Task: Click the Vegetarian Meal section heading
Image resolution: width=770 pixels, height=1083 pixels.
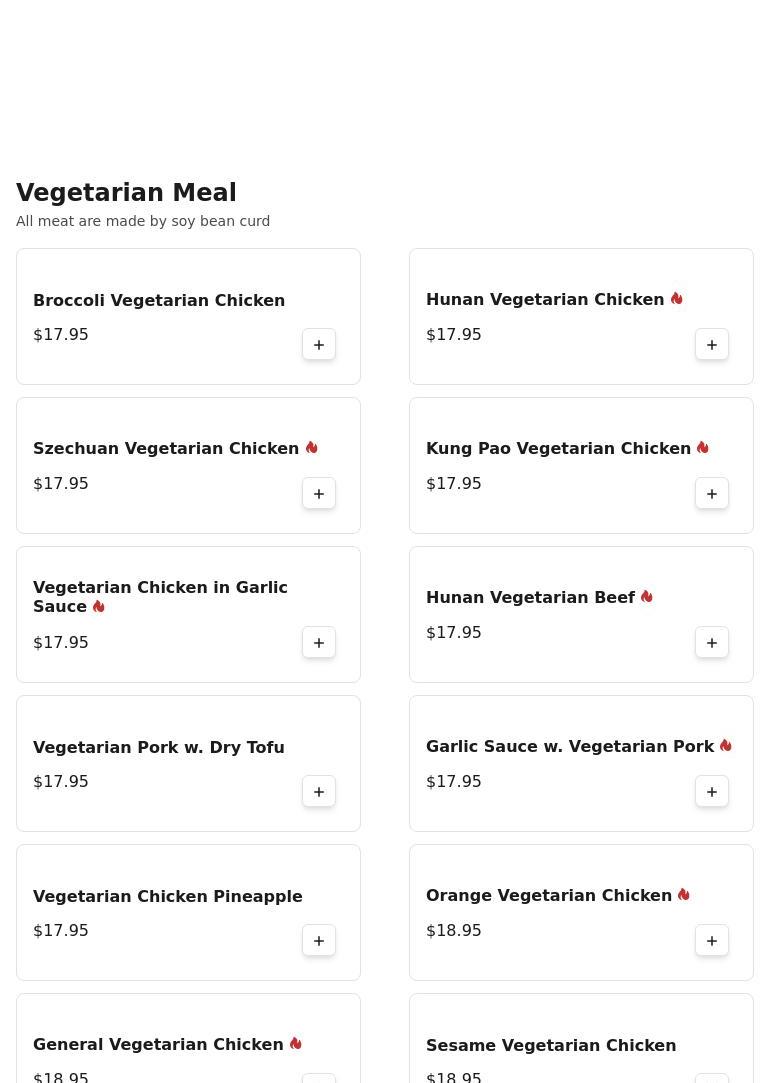Action: click(126, 193)
